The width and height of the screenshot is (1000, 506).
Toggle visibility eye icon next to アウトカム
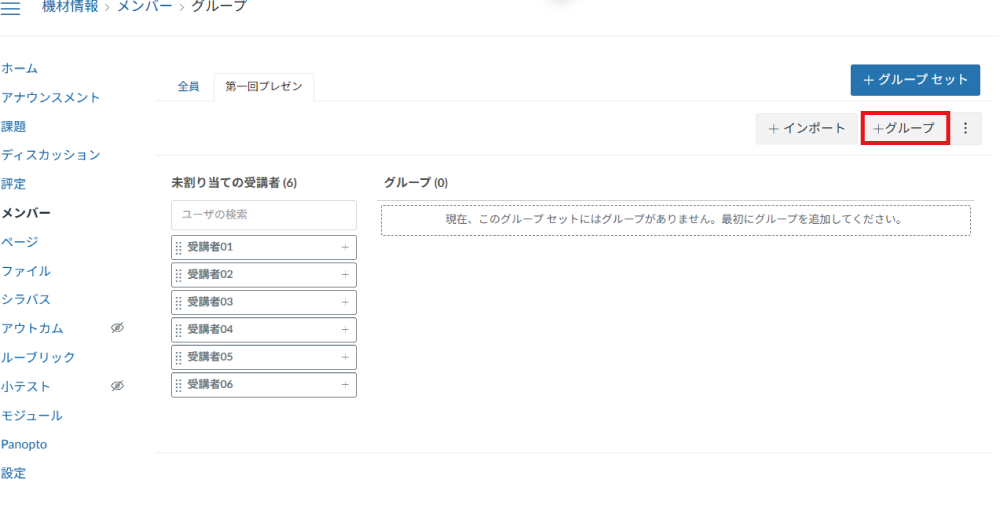click(x=117, y=328)
